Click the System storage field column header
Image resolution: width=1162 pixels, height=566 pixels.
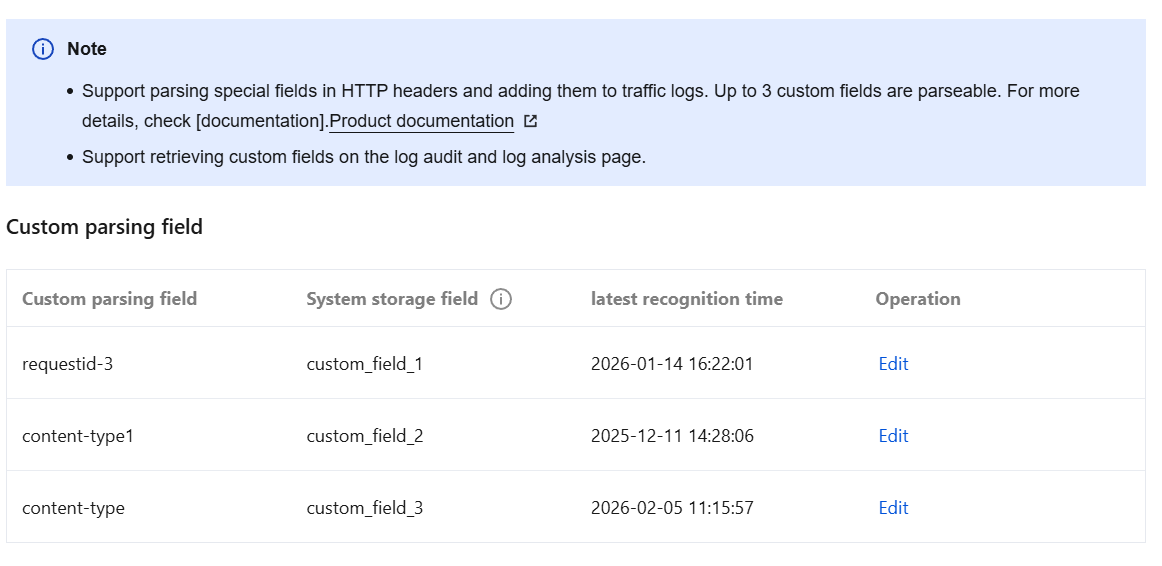392,299
